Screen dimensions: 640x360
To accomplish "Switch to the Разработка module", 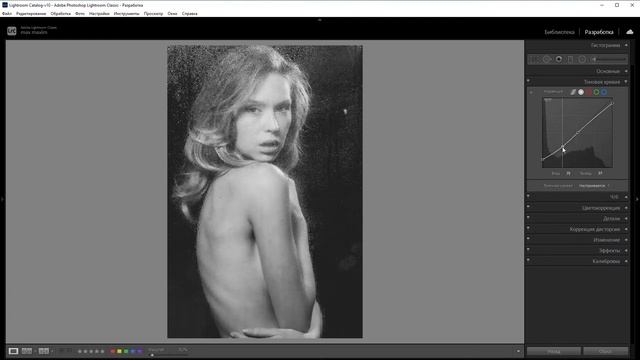I will 599,32.
